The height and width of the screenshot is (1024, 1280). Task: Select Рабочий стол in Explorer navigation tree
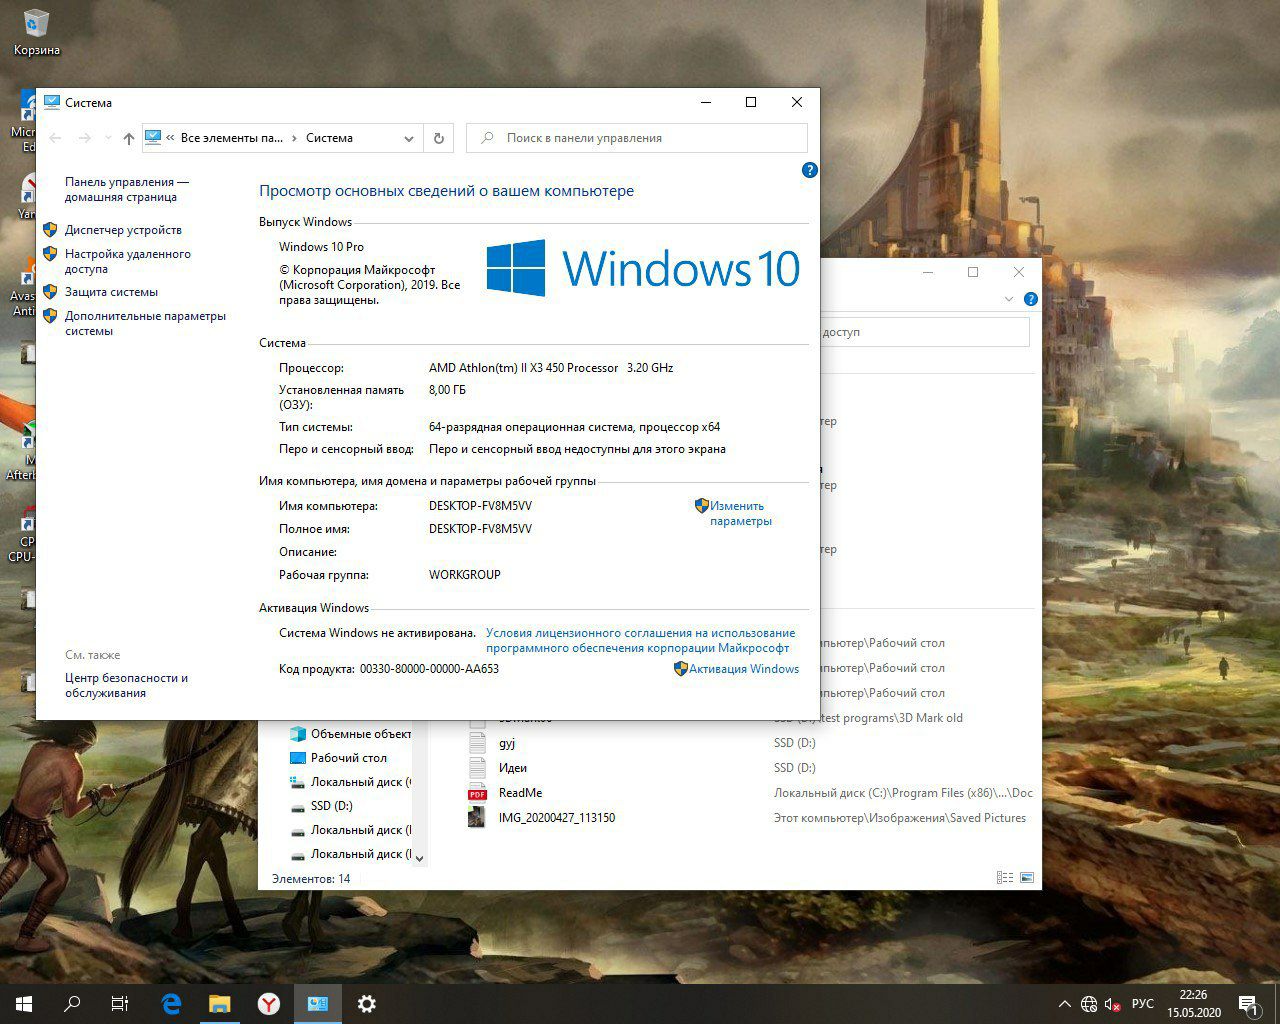coord(338,758)
